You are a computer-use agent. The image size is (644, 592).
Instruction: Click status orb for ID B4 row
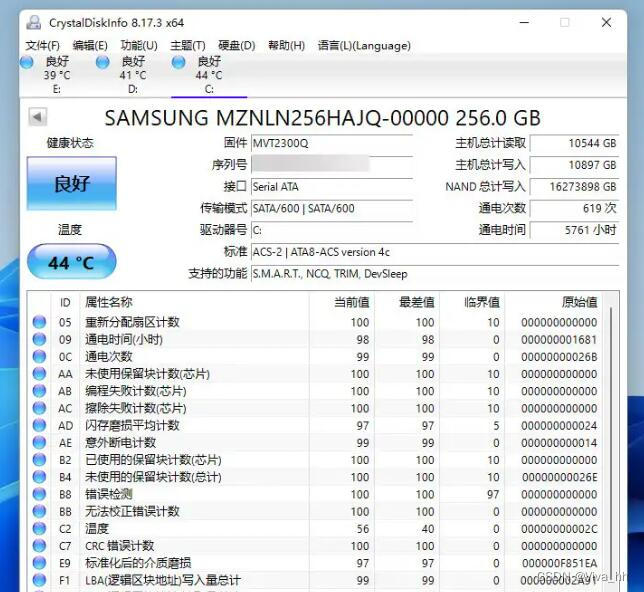(39, 477)
